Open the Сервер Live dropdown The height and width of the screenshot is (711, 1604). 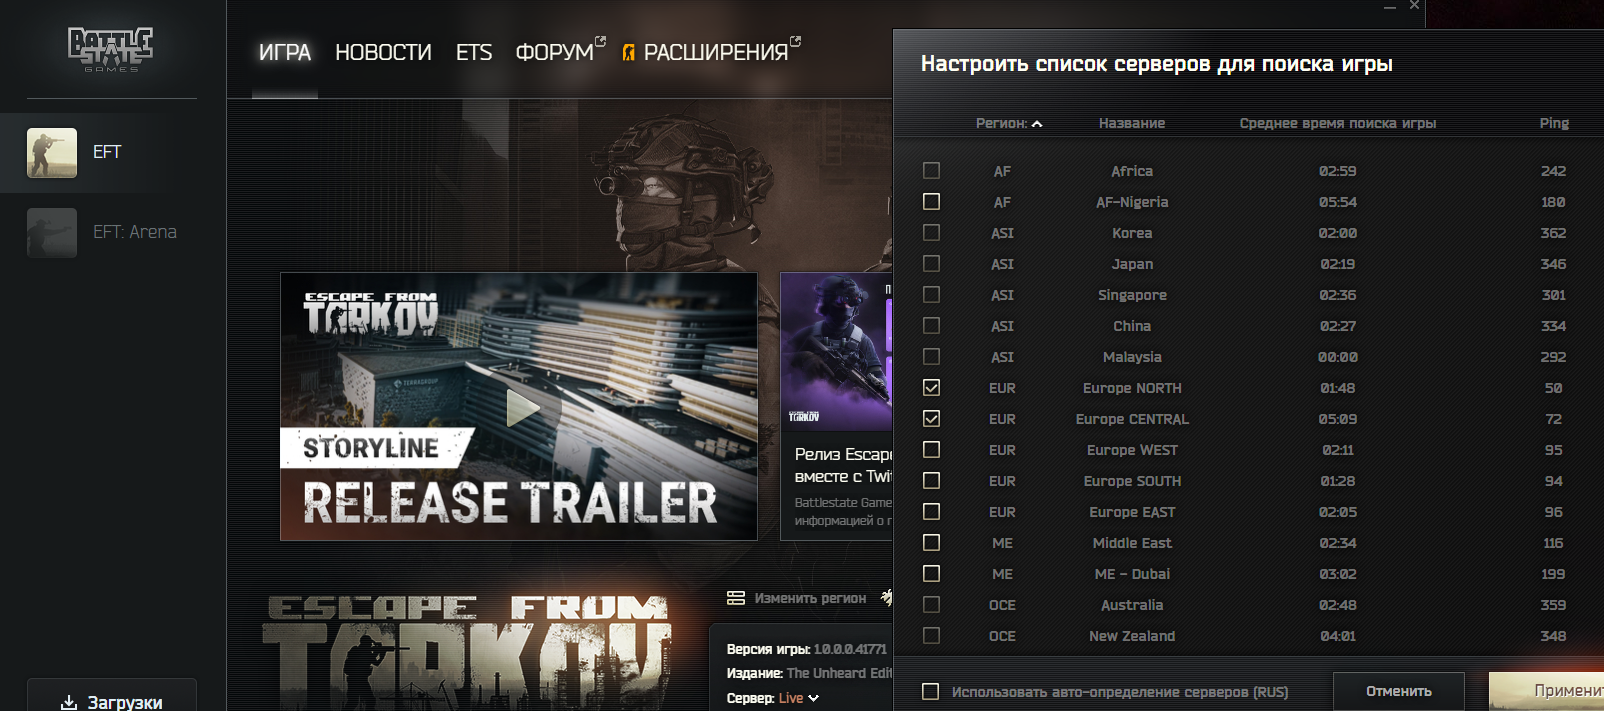pyautogui.click(x=799, y=698)
